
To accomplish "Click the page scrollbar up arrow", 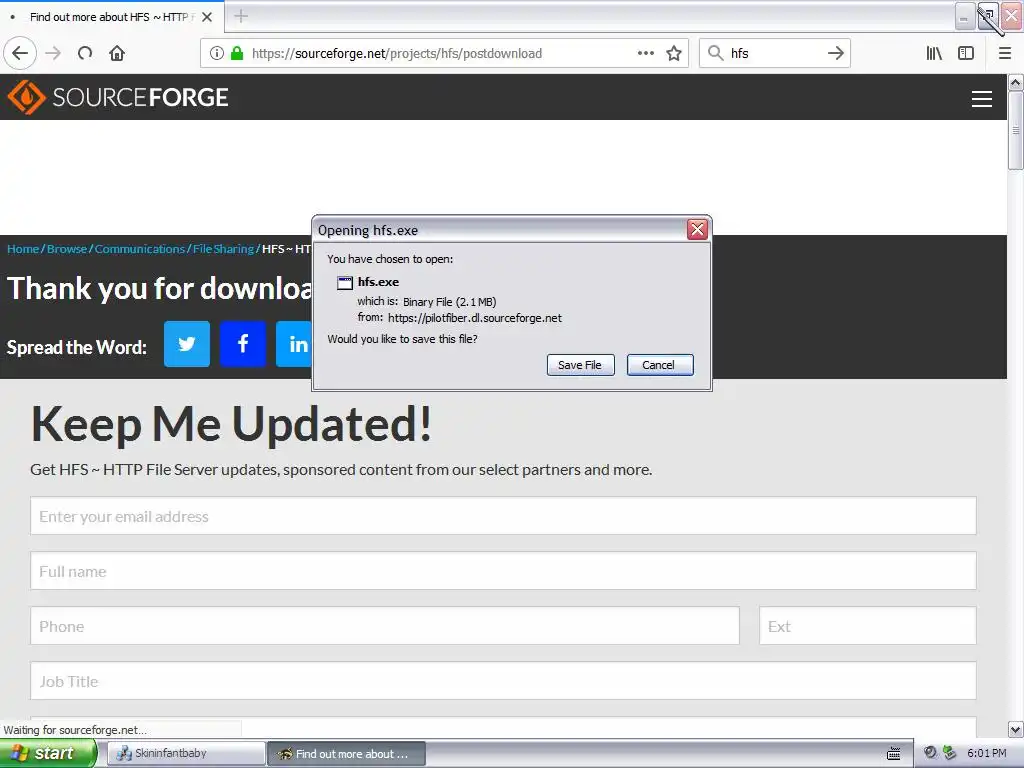I will (1015, 82).
